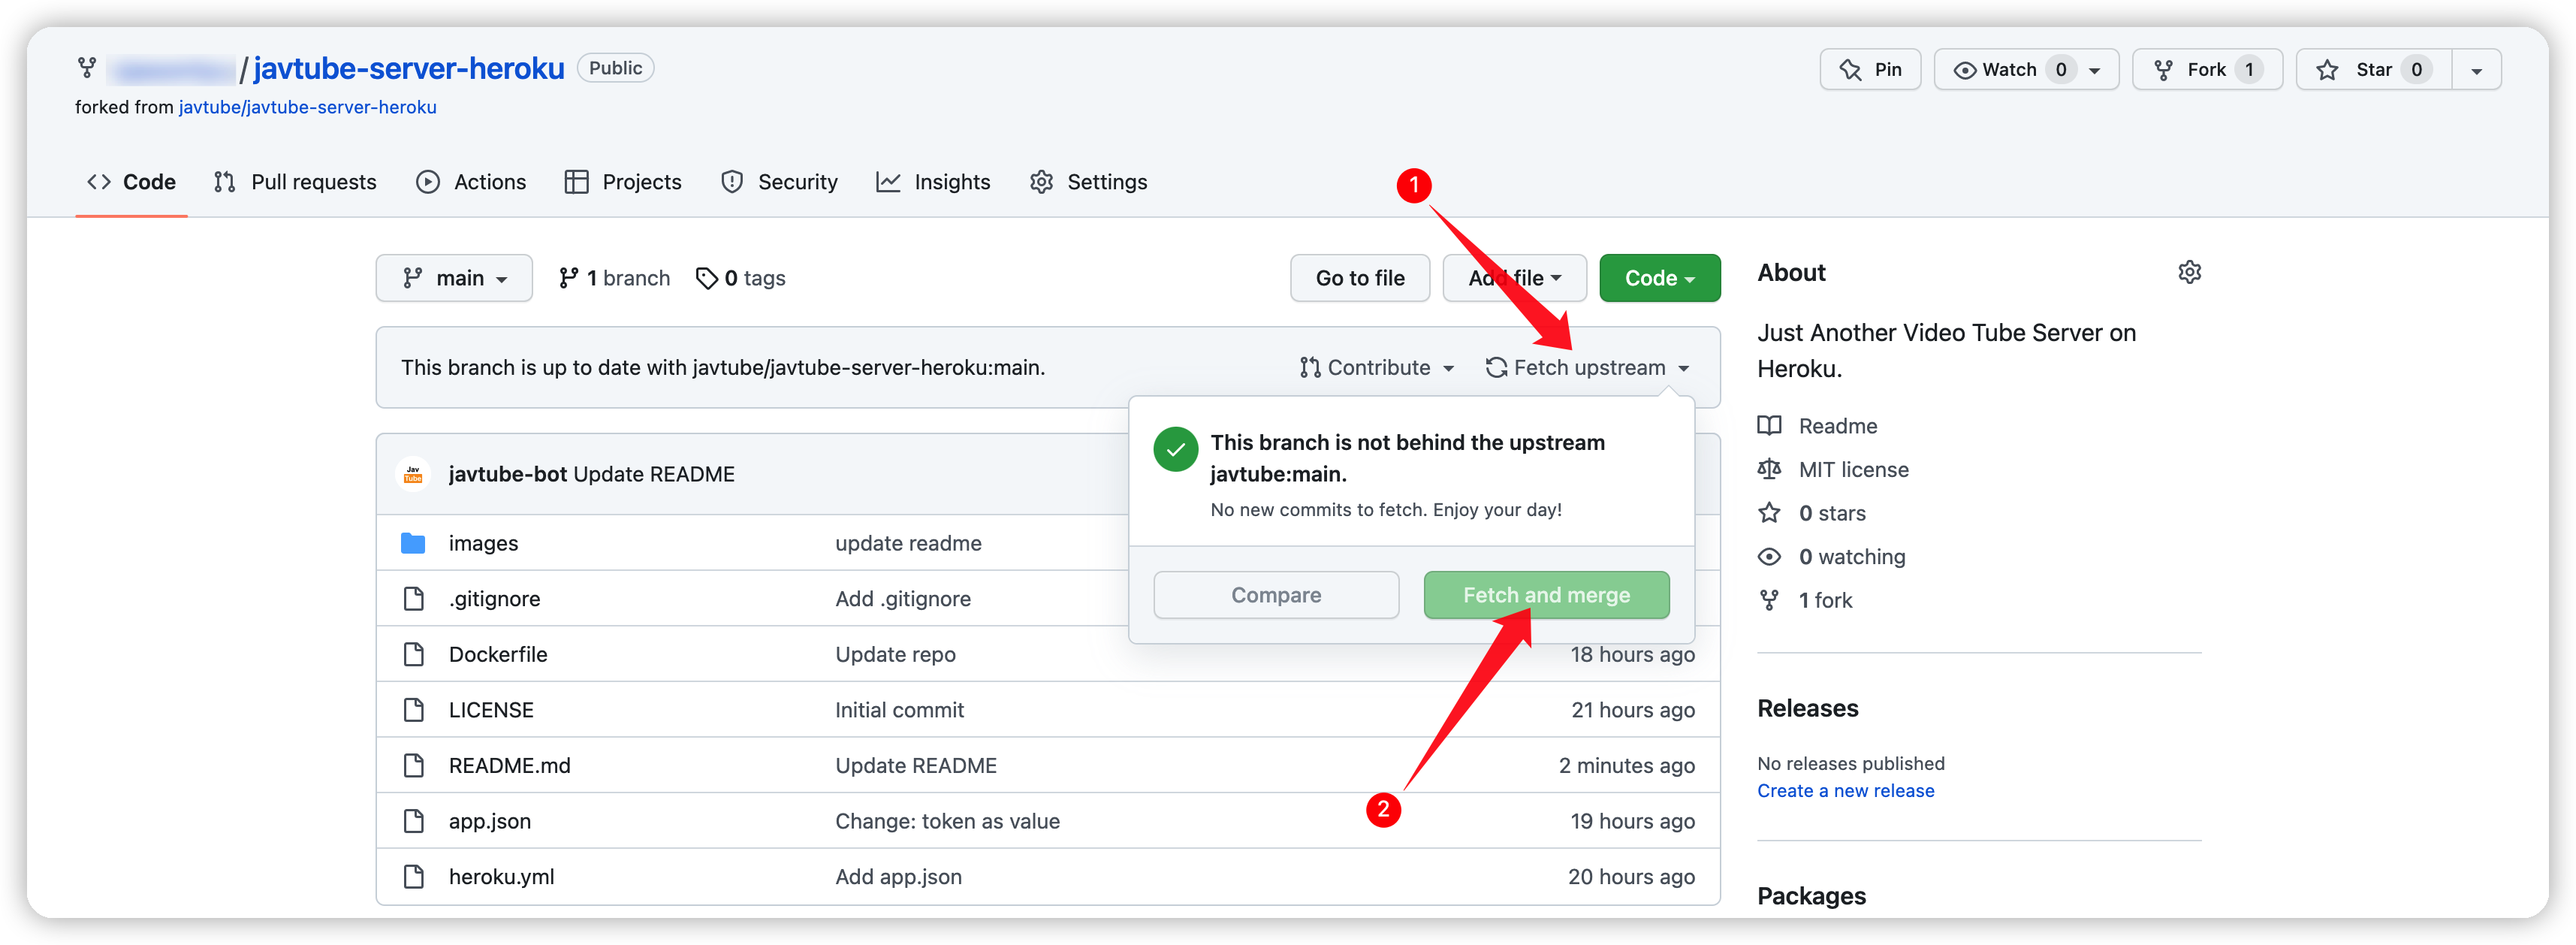Click the Fetch and merge button
The image size is (2576, 945).
coord(1544,595)
